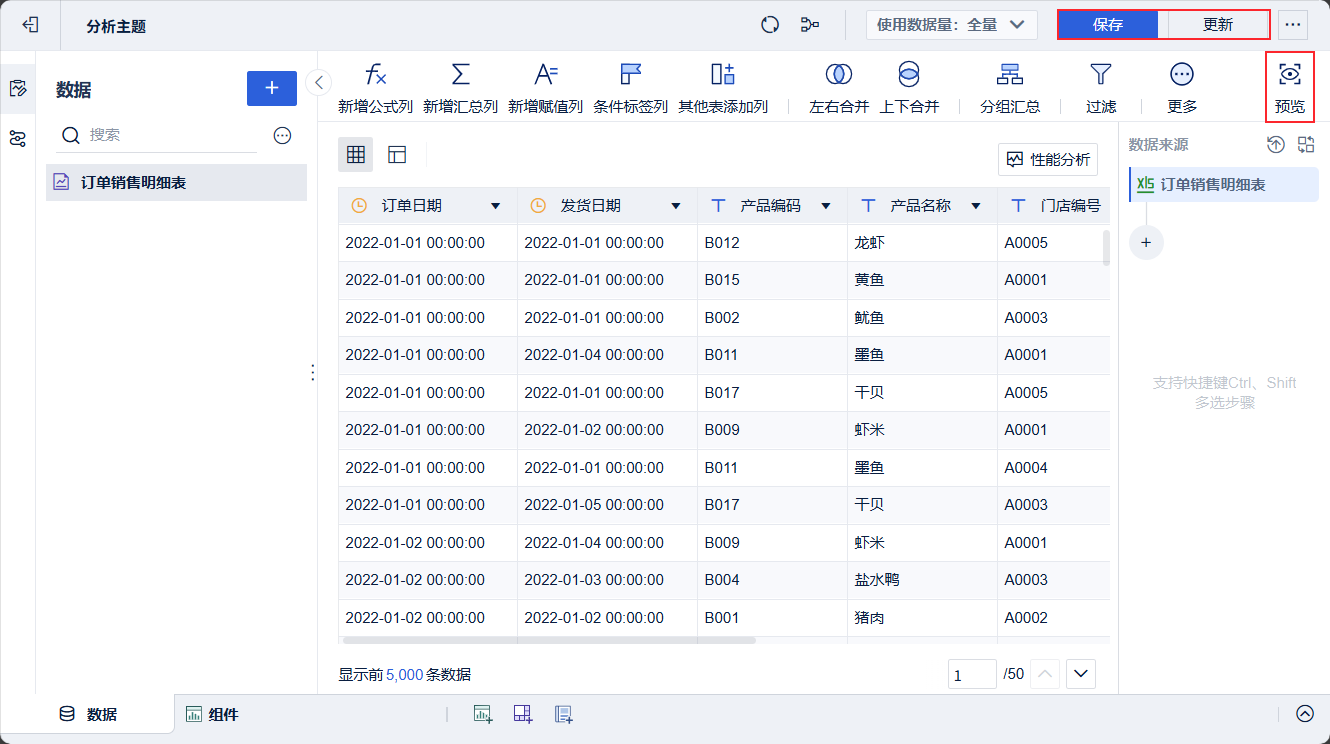This screenshot has height=744, width=1330.
Task: Click the cell containing 盐水鸭
Action: (x=922, y=580)
